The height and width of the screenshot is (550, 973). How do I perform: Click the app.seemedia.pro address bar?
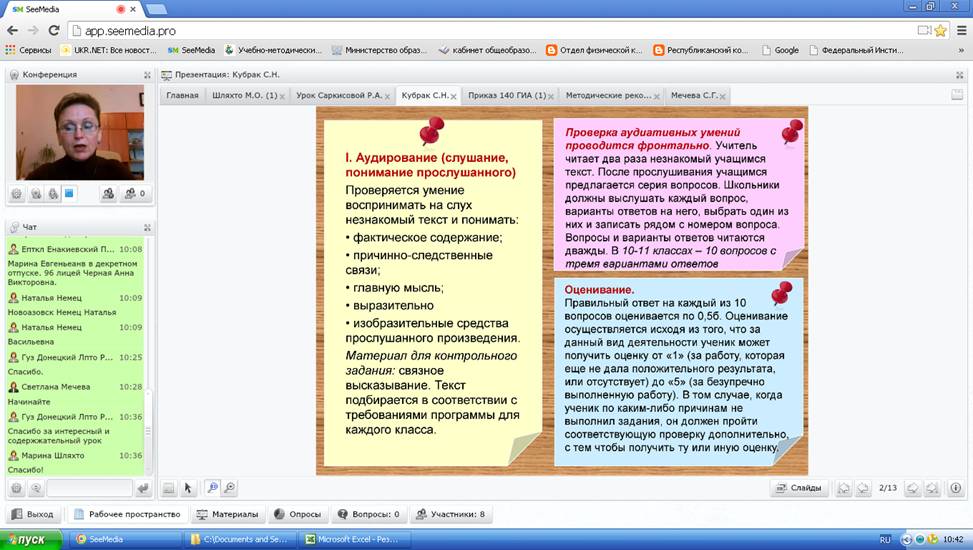pos(490,30)
